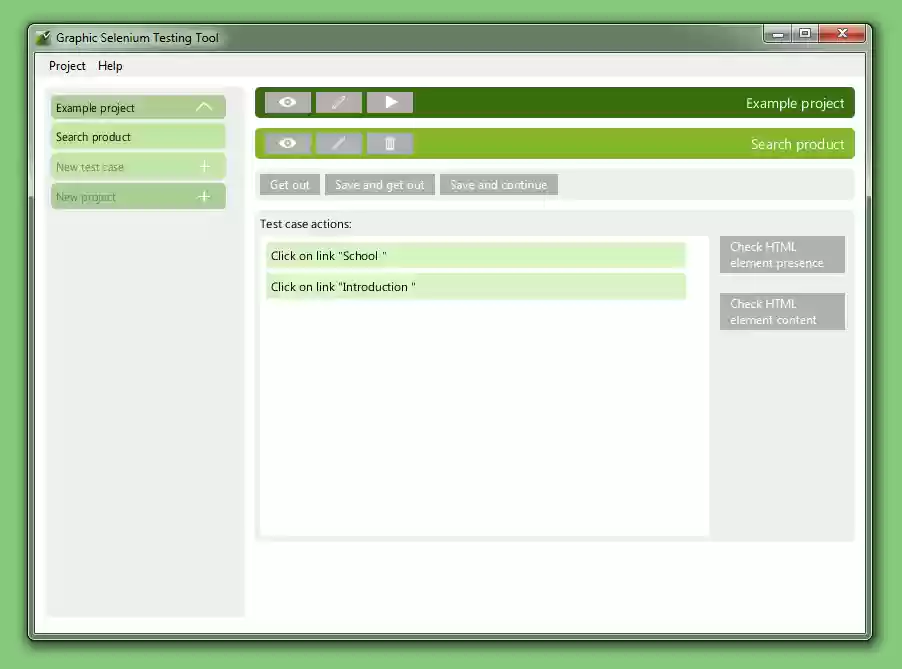
Task: Select the Search product test case in sidebar
Action: [138, 136]
